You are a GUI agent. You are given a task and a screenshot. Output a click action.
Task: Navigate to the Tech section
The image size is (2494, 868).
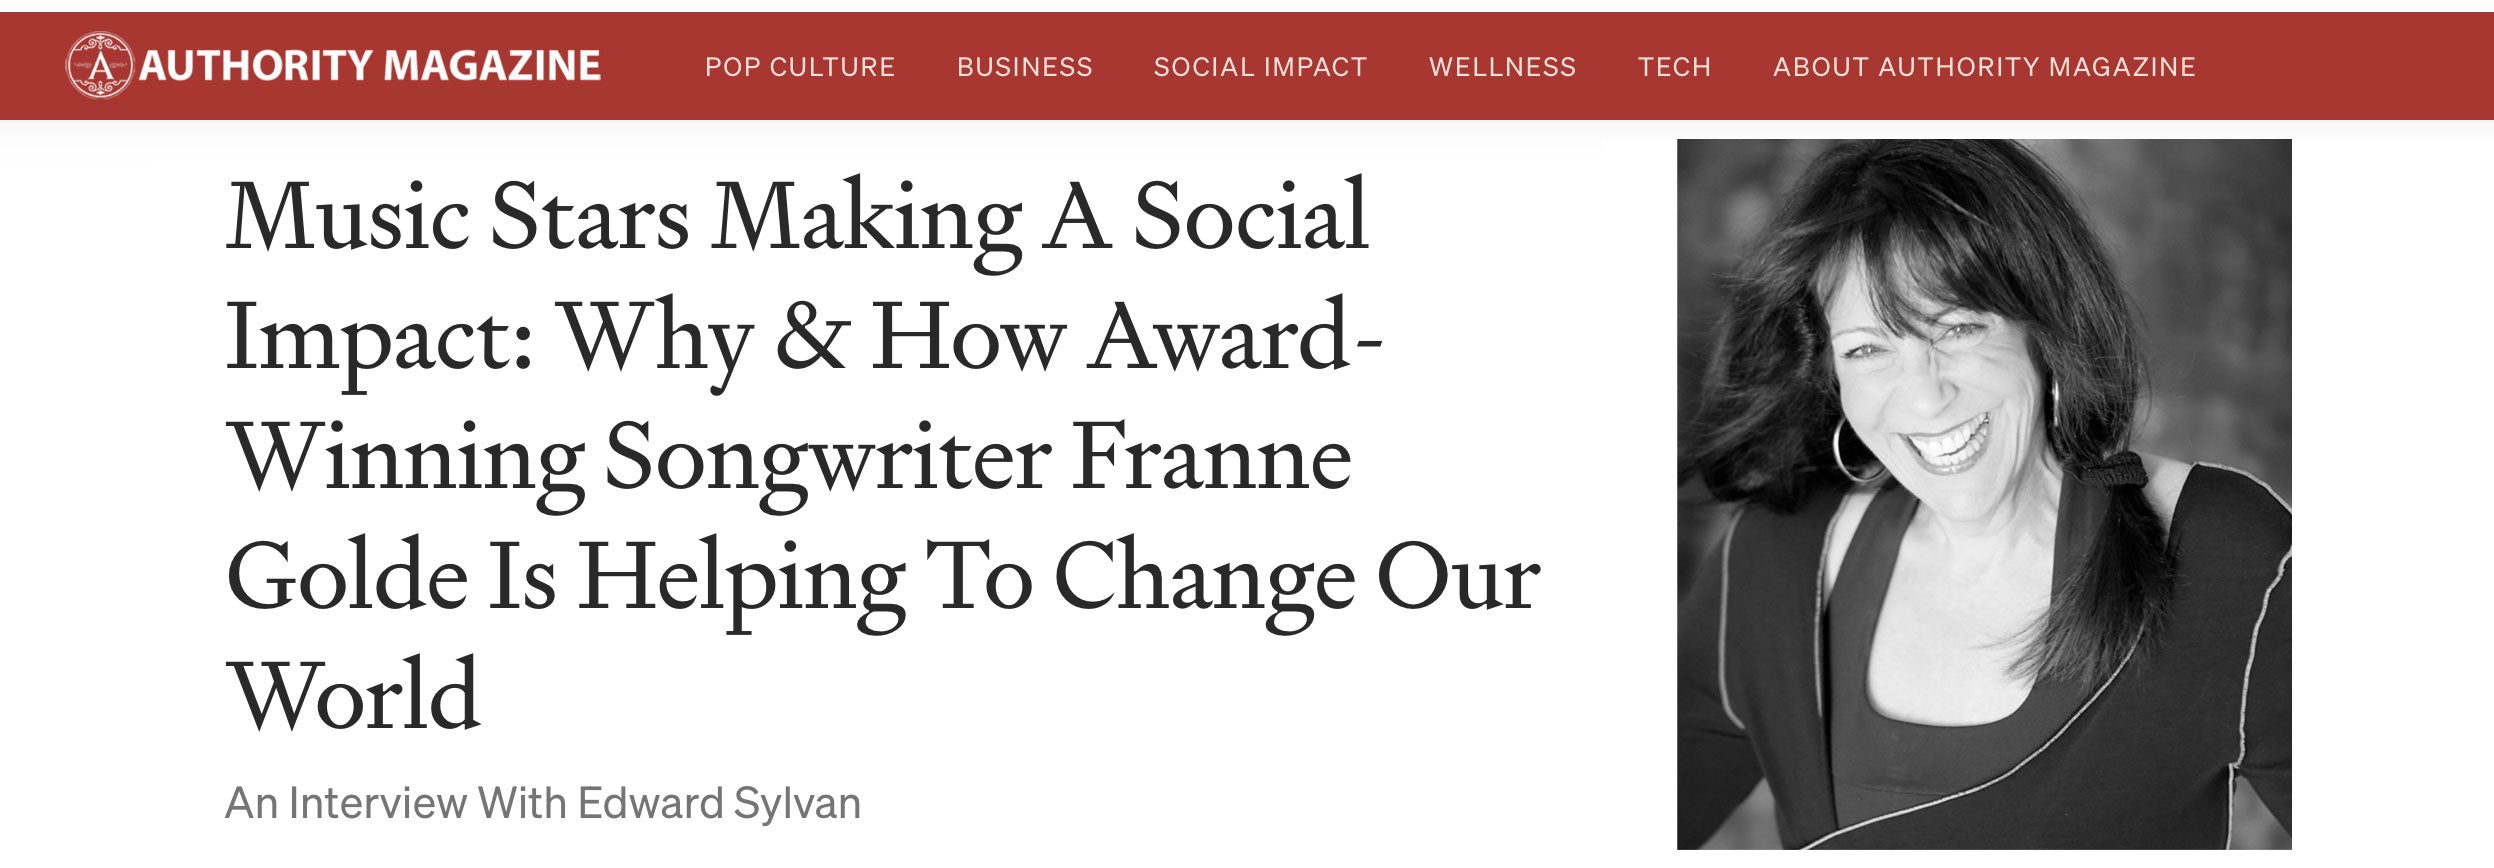point(1674,67)
